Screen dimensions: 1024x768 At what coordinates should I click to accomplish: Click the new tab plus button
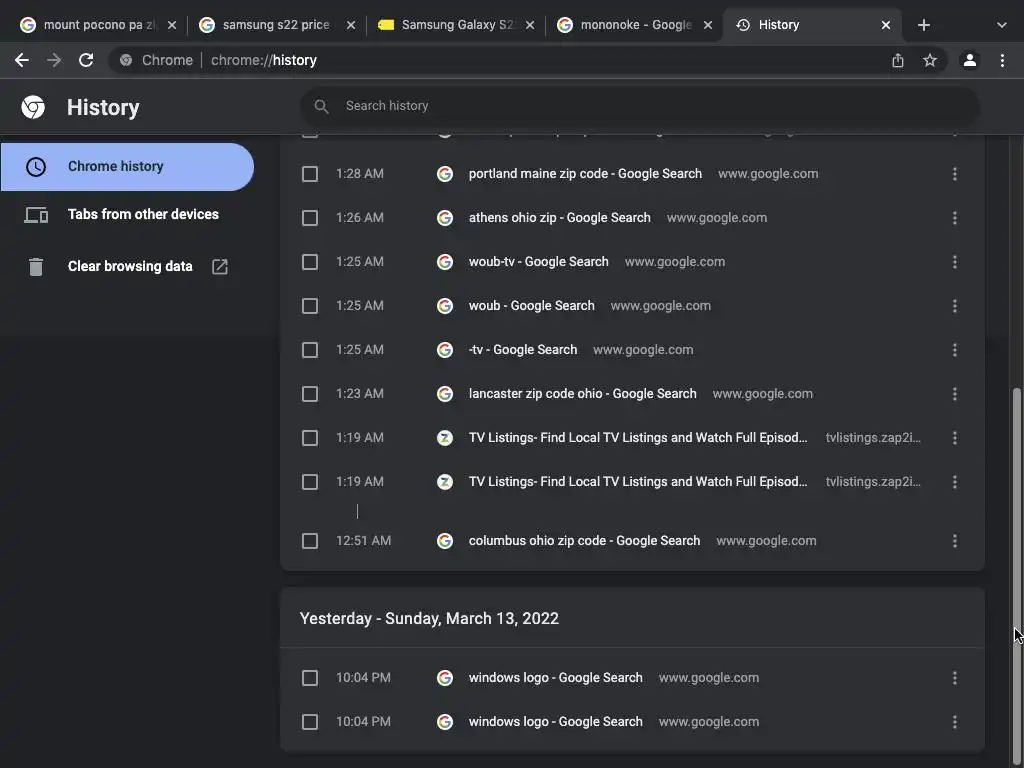point(924,25)
